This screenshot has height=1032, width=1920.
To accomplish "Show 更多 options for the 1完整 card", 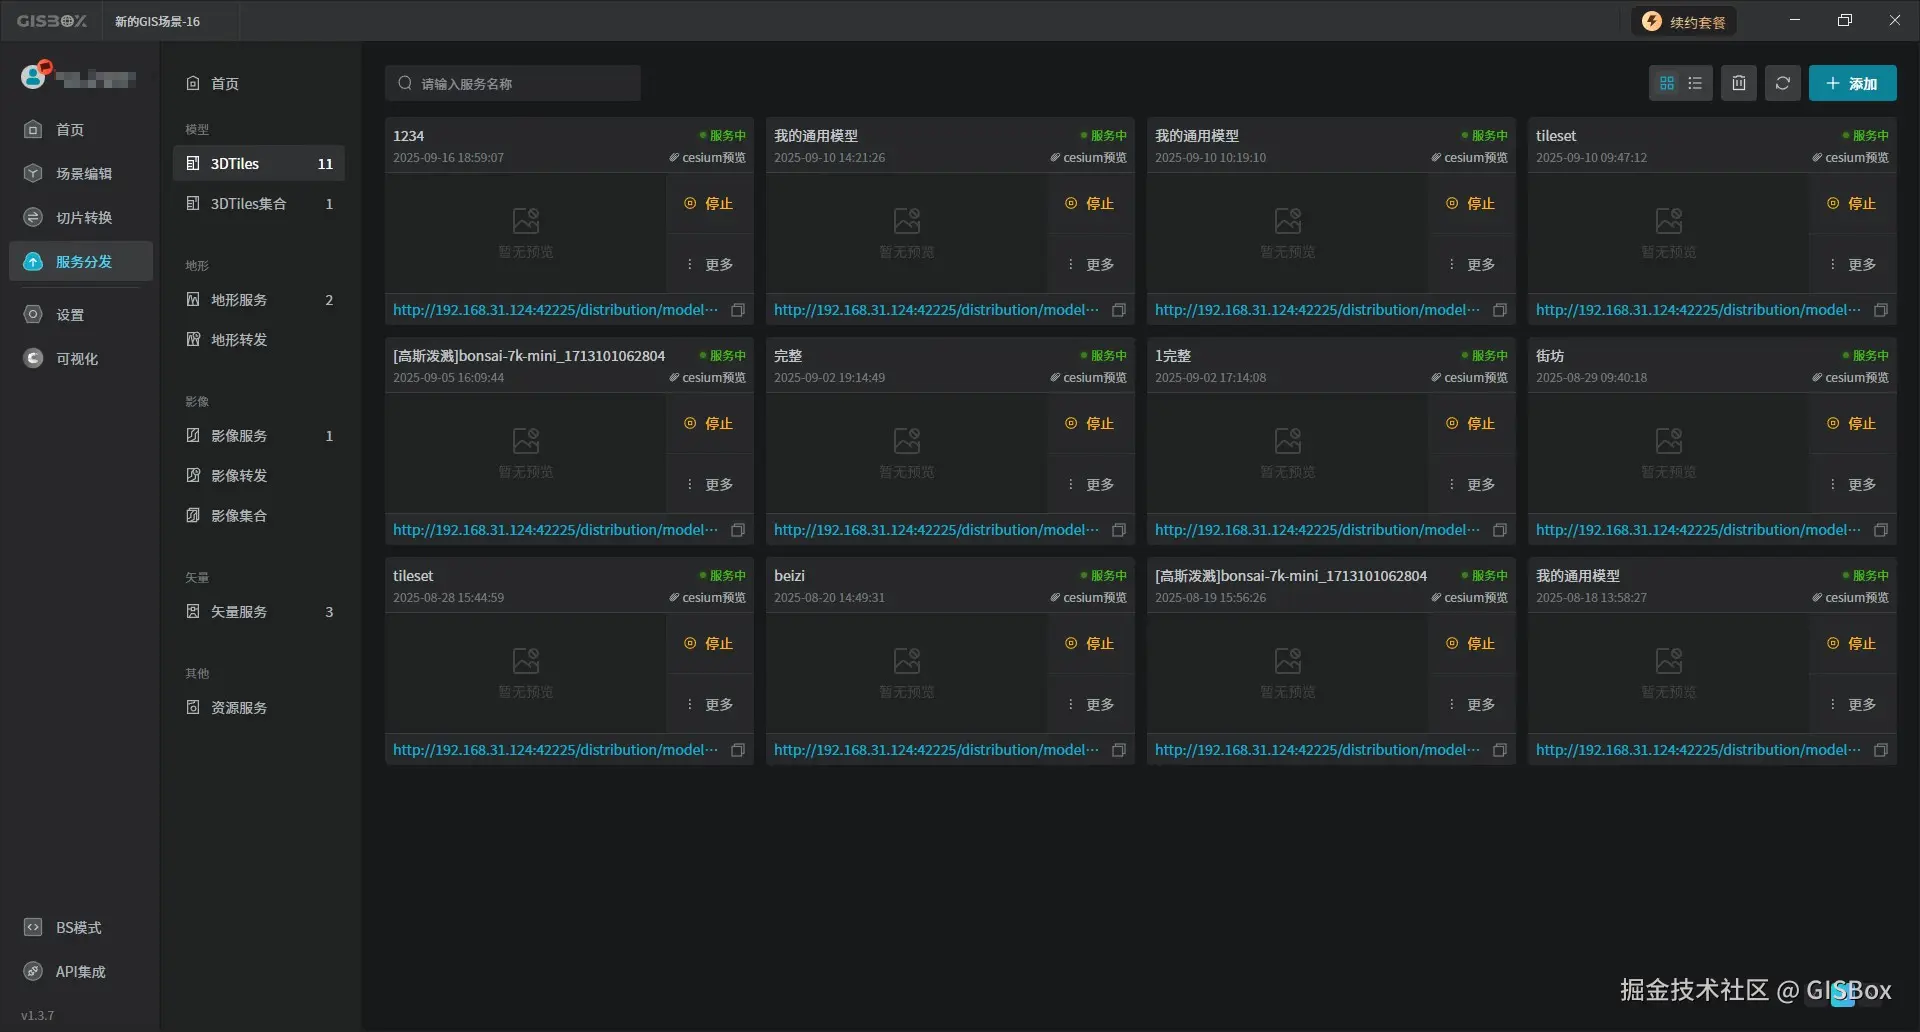I will click(1471, 485).
